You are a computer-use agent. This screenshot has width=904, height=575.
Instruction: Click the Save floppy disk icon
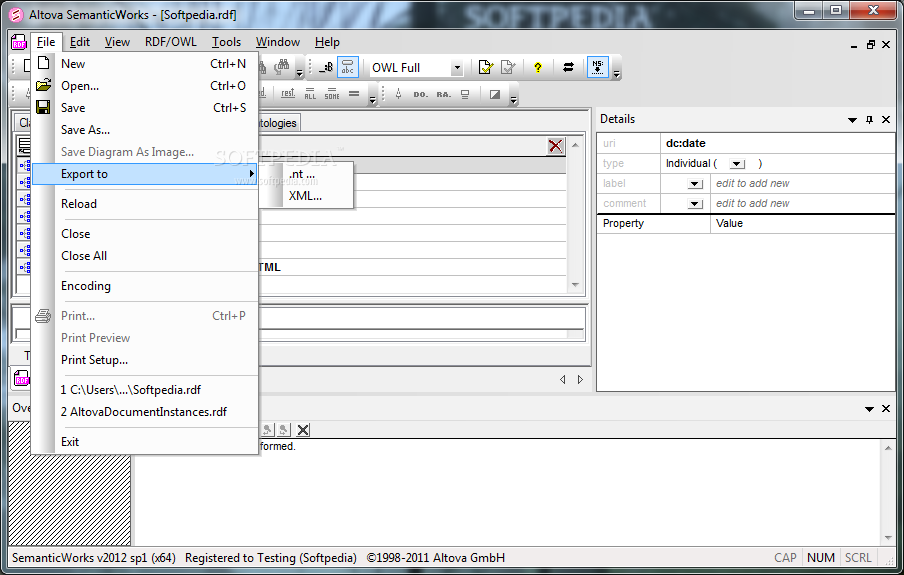click(43, 107)
